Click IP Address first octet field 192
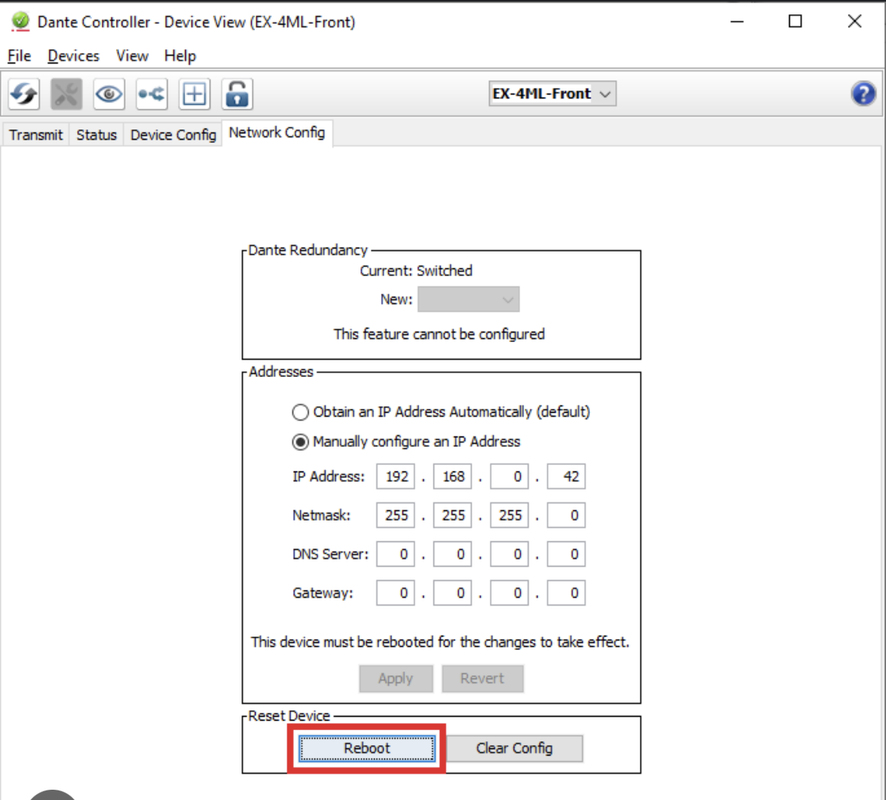Image resolution: width=886 pixels, height=800 pixels. 396,477
